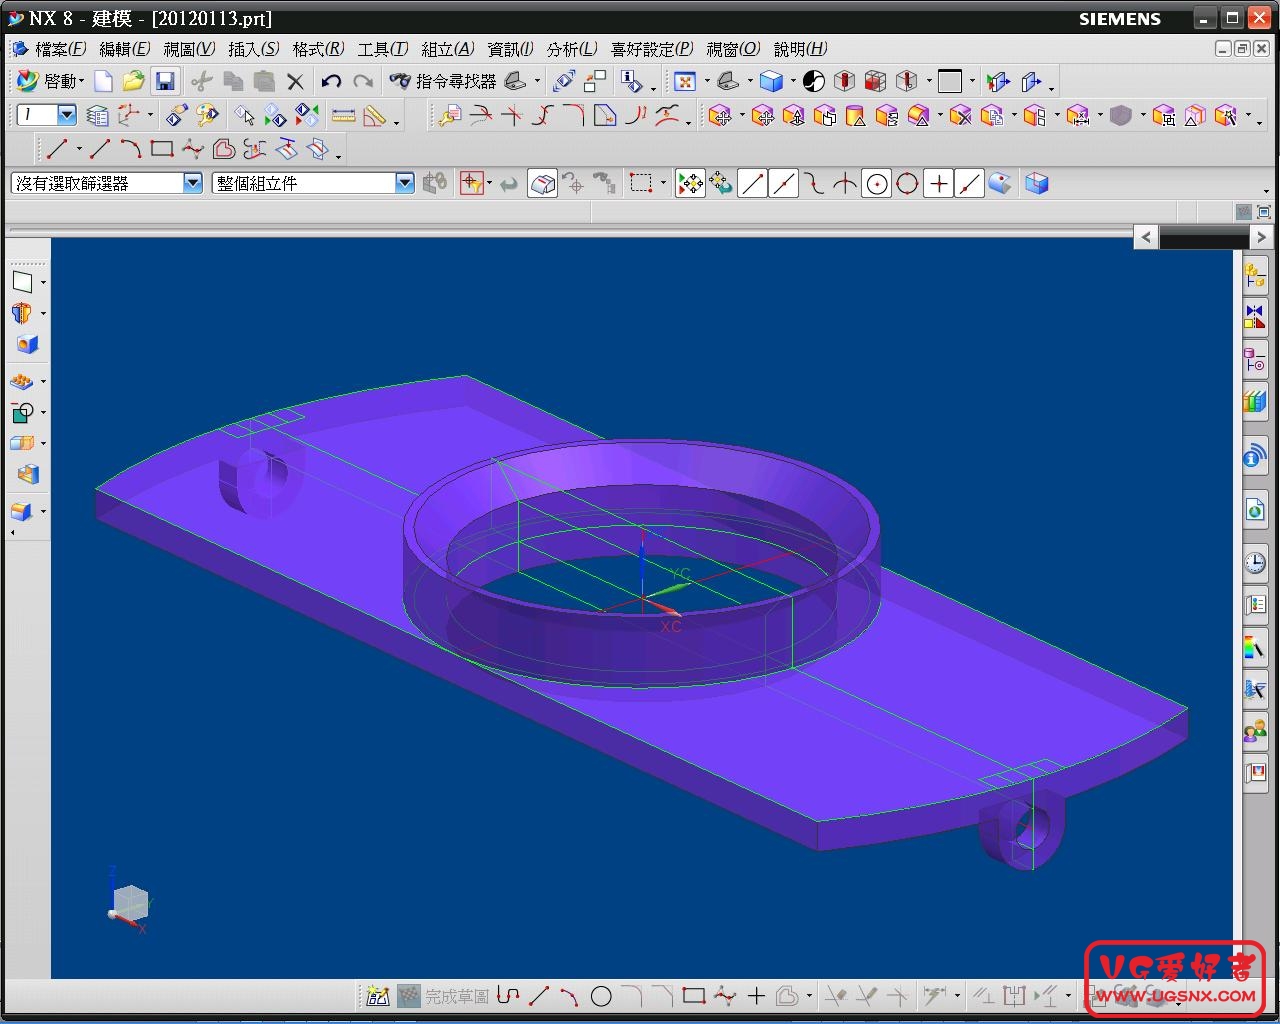Screen dimensions: 1280x1024
Task: Select the Rectangle tool in curve toolbar
Action: click(x=162, y=149)
